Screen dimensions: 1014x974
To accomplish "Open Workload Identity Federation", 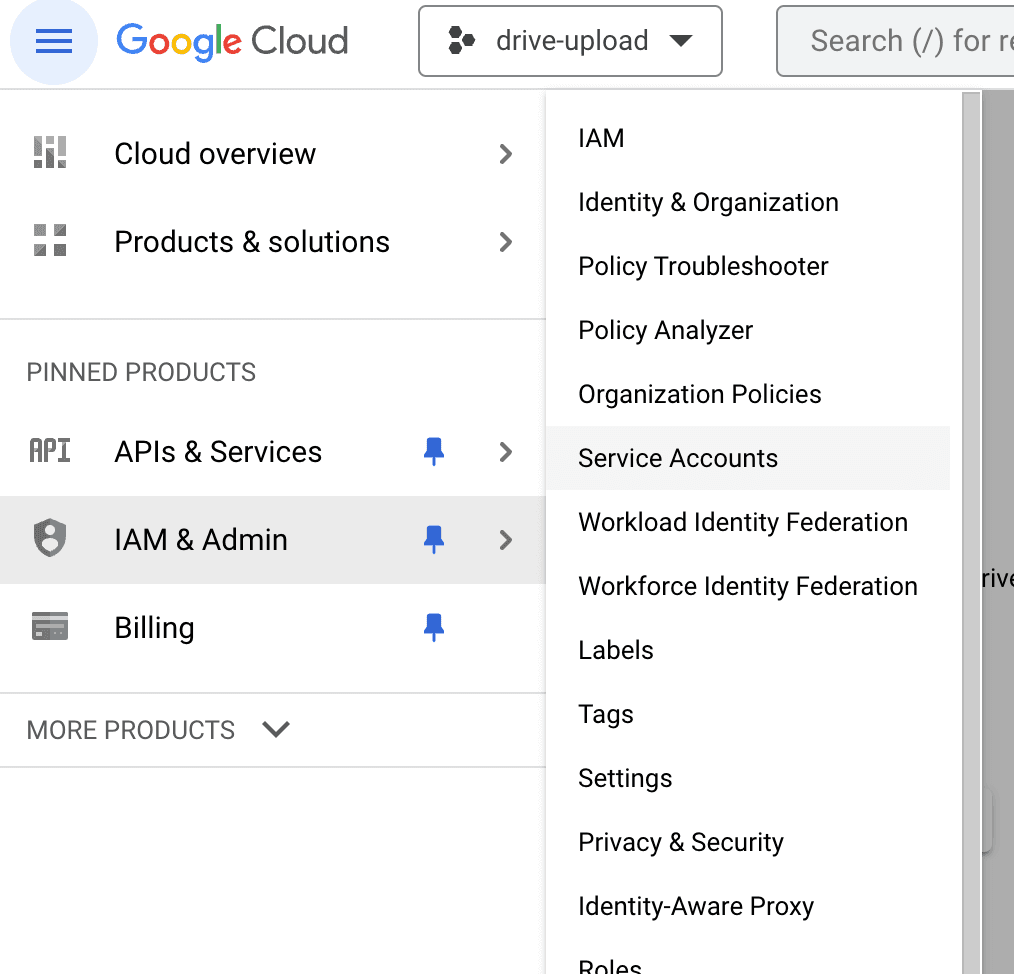I will [748, 522].
